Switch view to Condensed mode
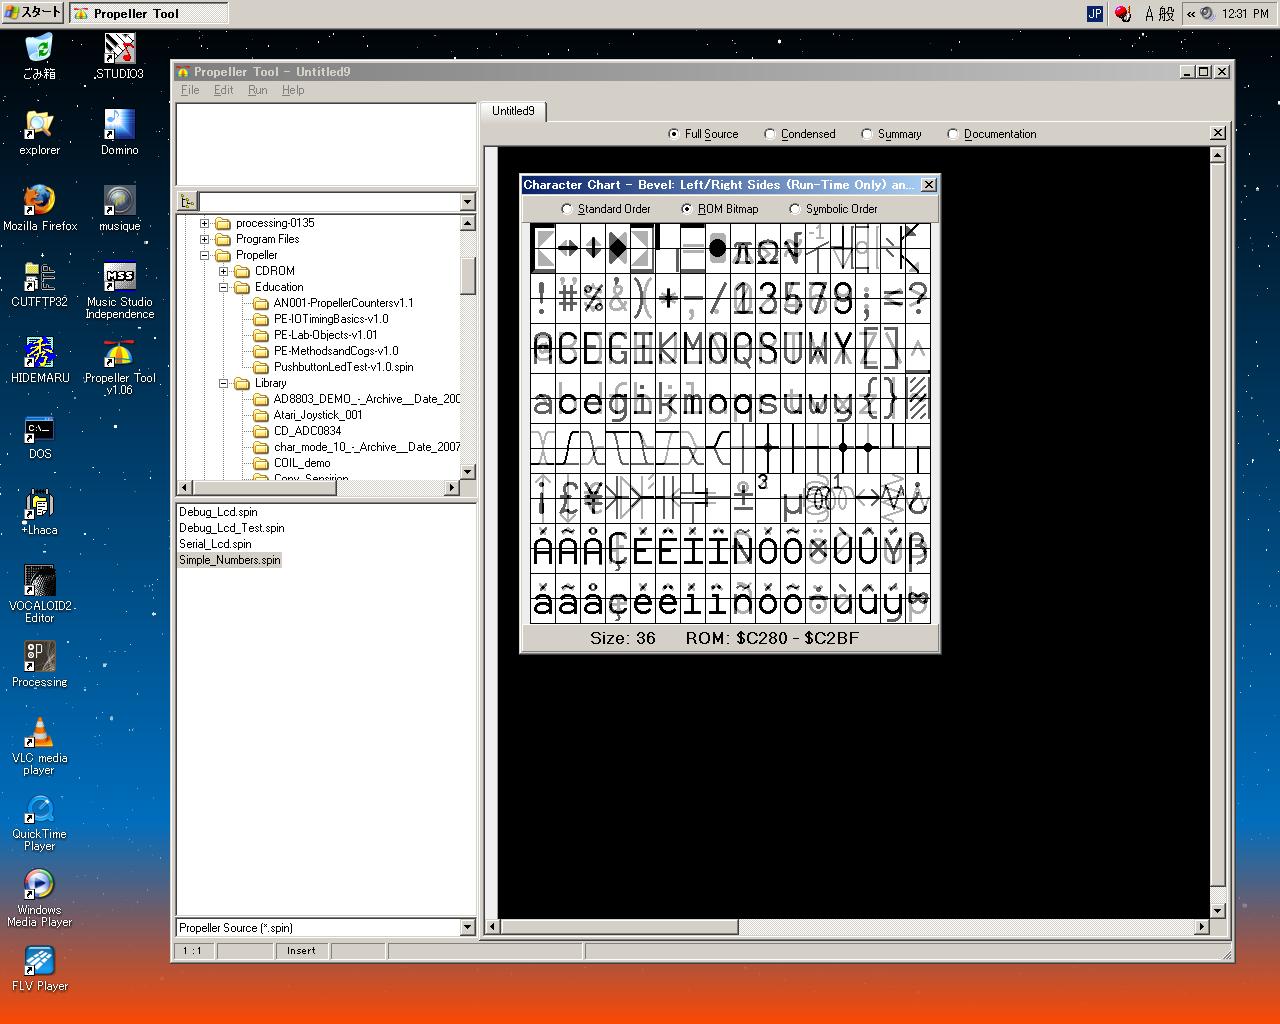This screenshot has height=1024, width=1280. pyautogui.click(x=770, y=134)
